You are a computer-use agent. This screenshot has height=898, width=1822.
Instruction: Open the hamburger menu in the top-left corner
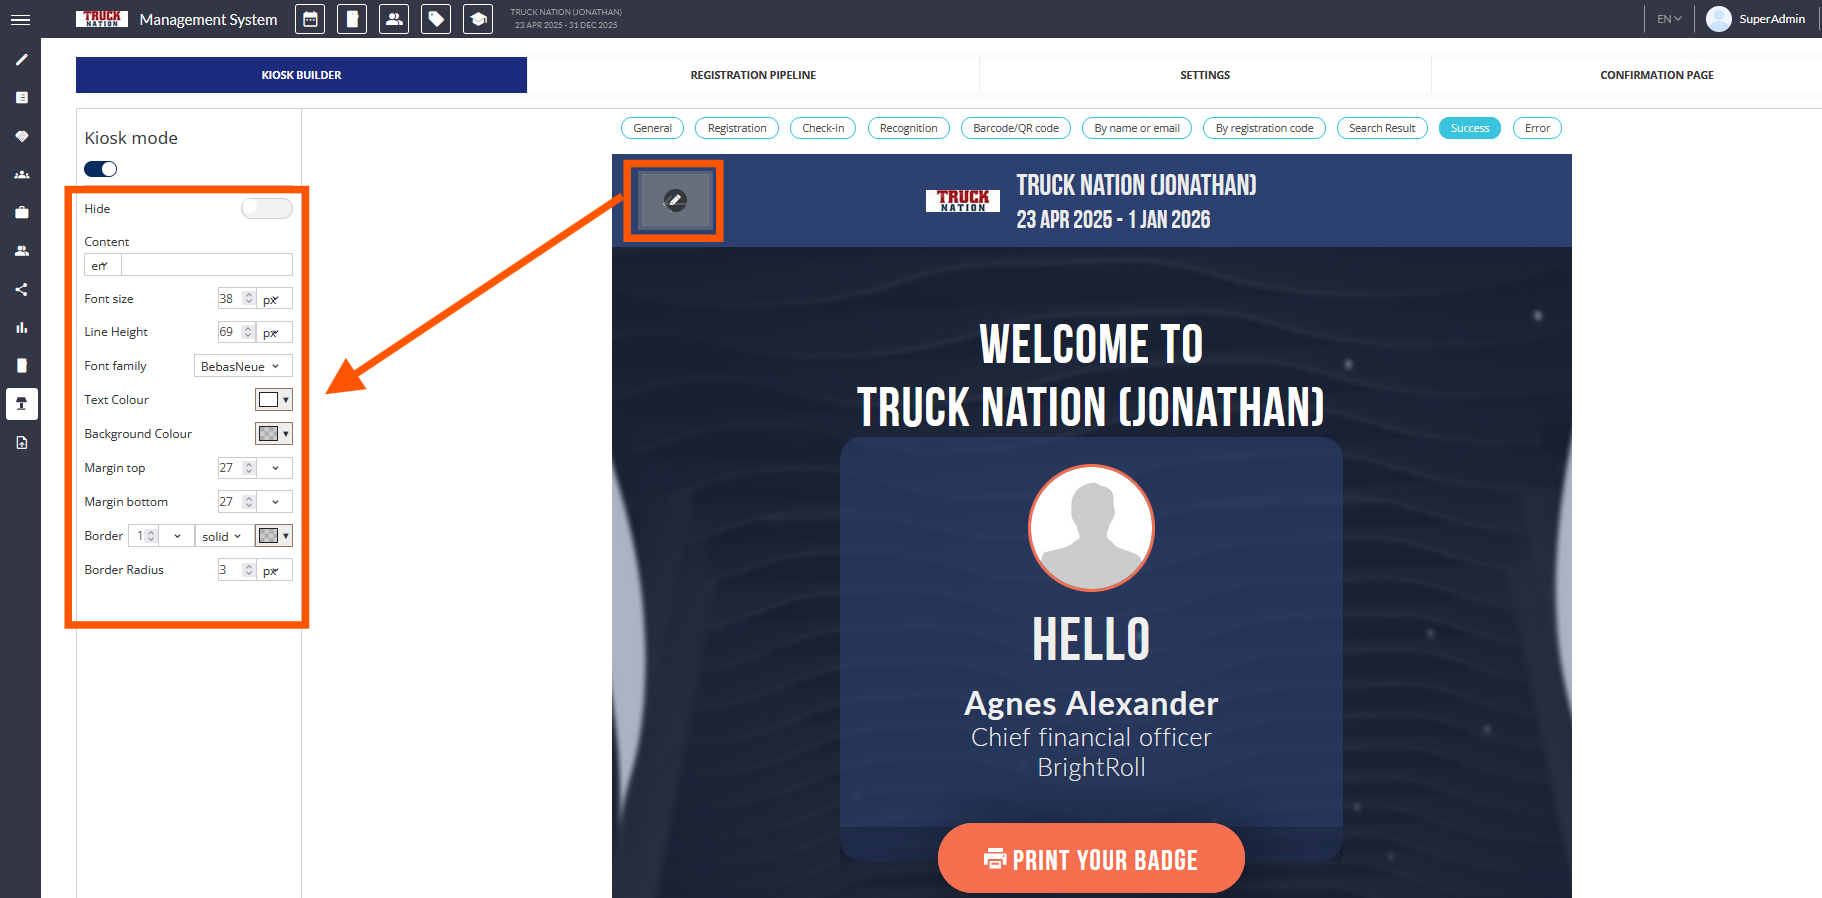point(20,19)
